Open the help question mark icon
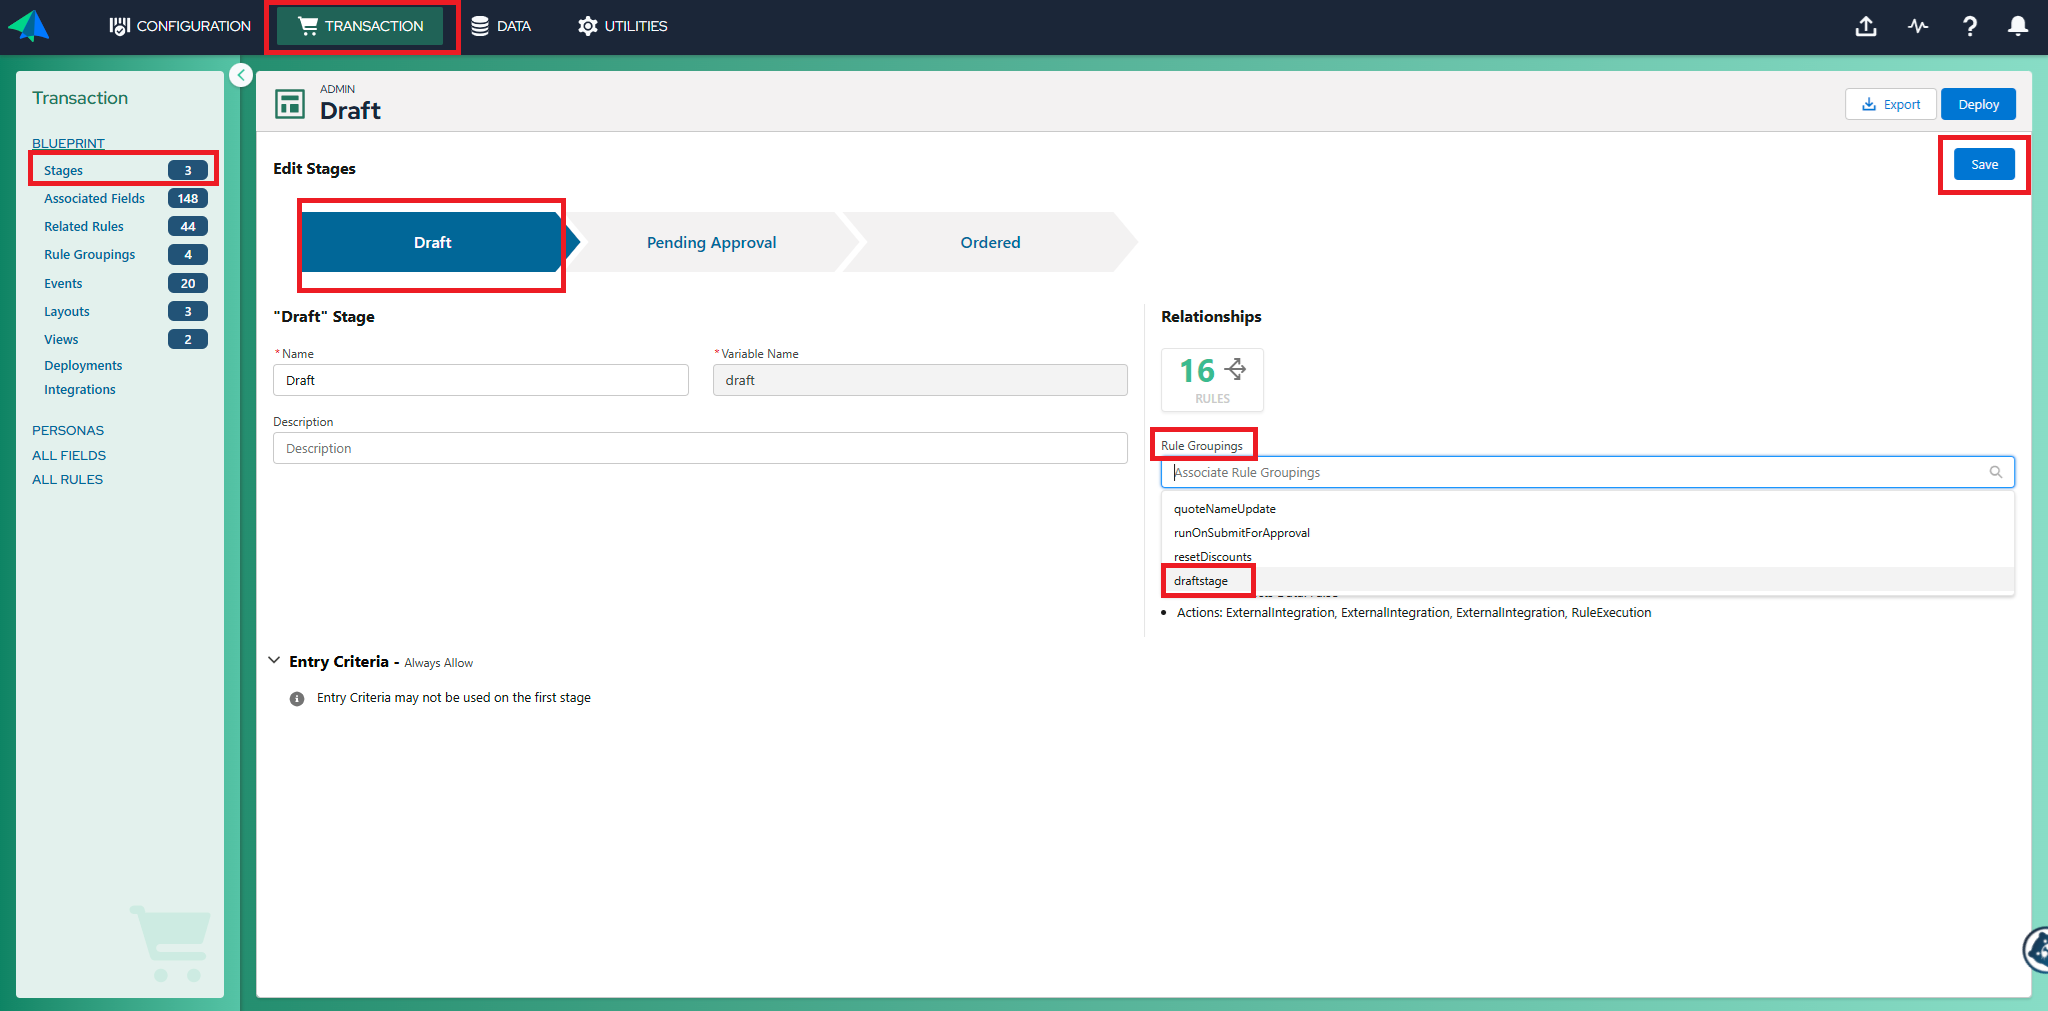The height and width of the screenshot is (1011, 2048). coord(1969,26)
